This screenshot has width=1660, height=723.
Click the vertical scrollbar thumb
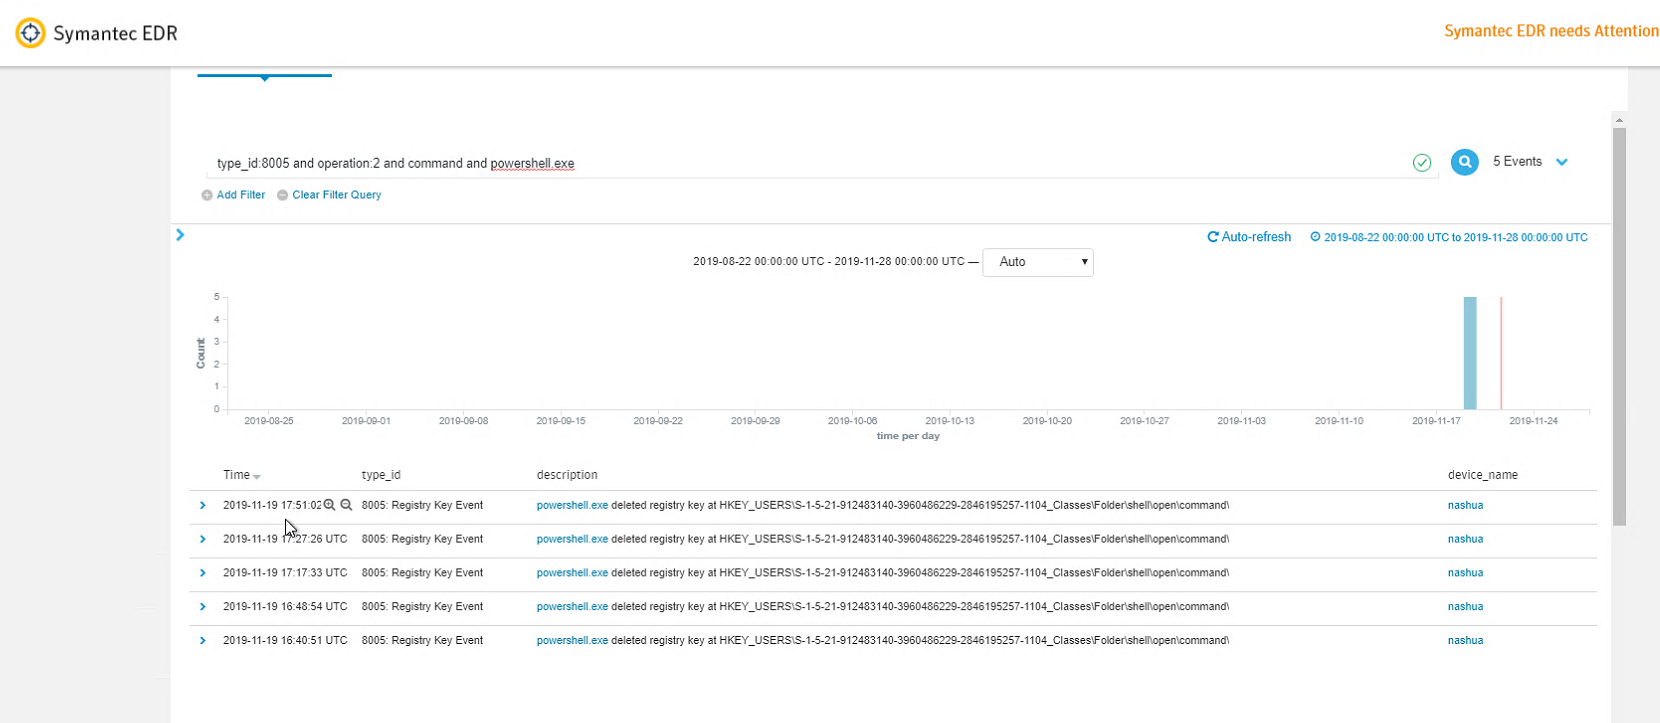tap(1619, 326)
